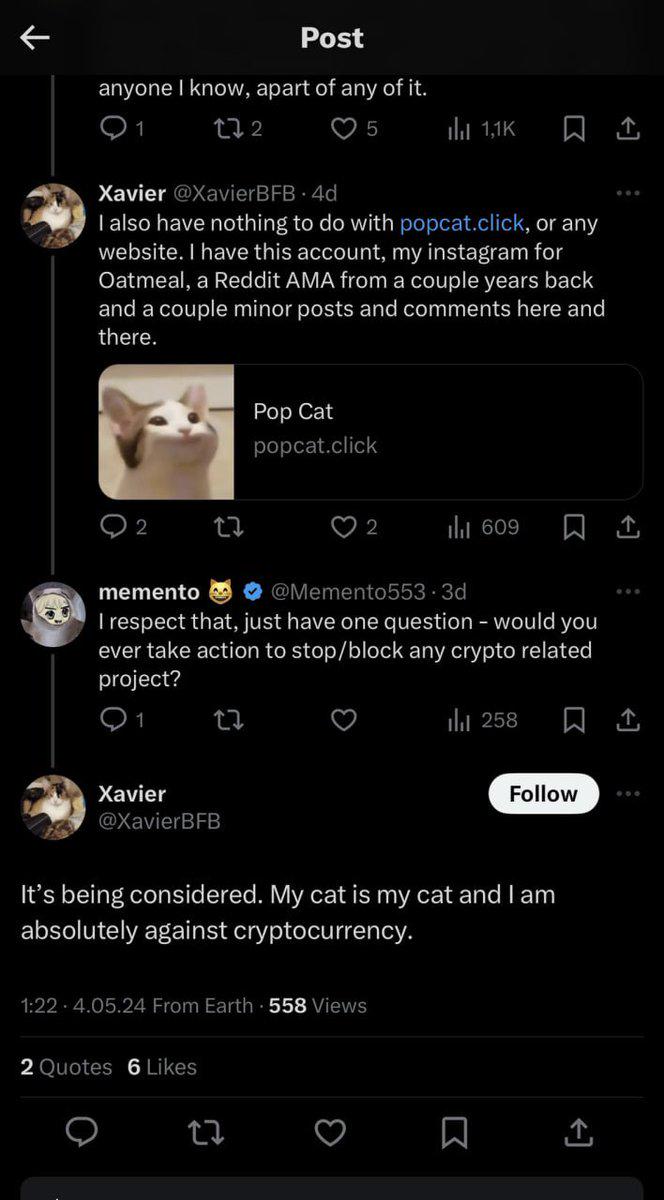View analytics for the 609-view post
The image size is (664, 1200).
point(484,527)
